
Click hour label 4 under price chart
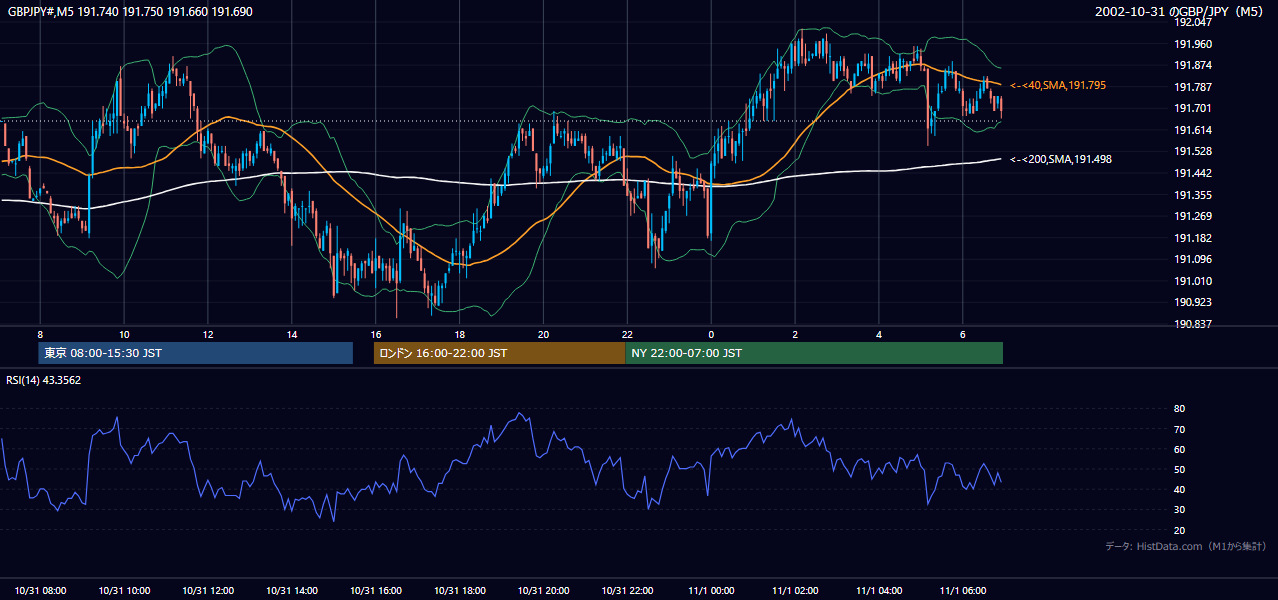[x=879, y=334]
